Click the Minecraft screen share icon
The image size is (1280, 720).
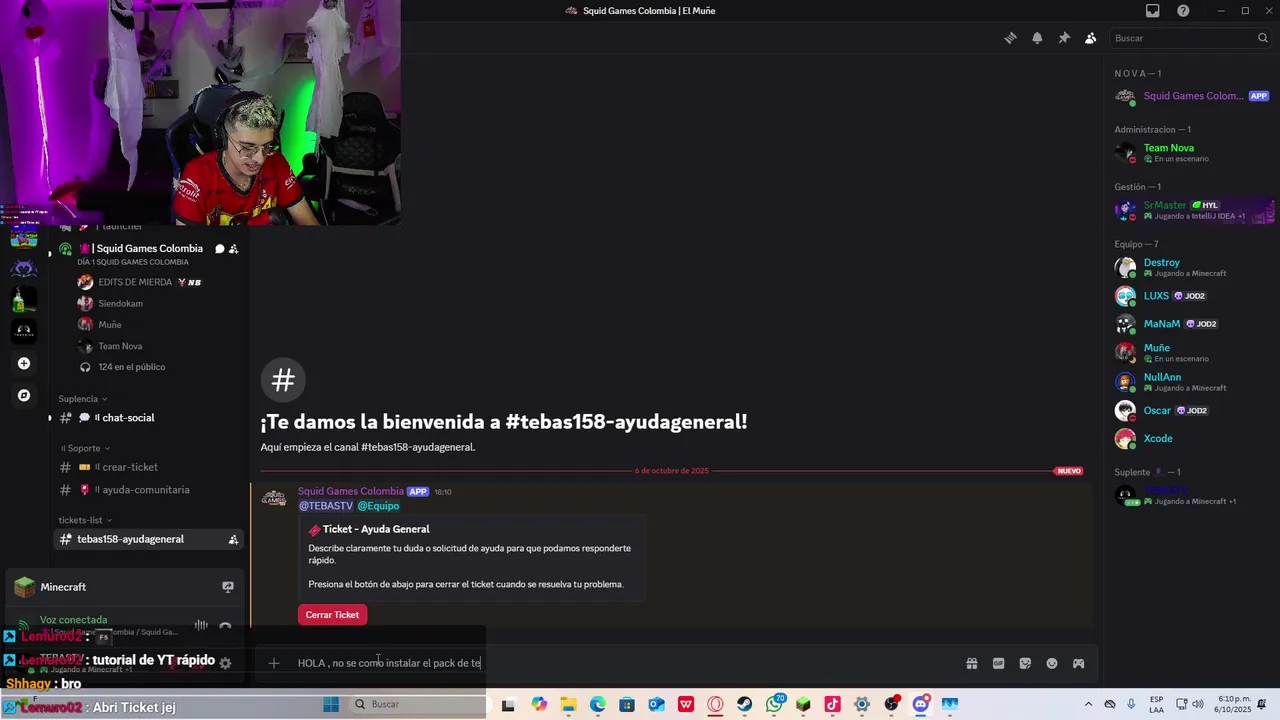pyautogui.click(x=228, y=587)
